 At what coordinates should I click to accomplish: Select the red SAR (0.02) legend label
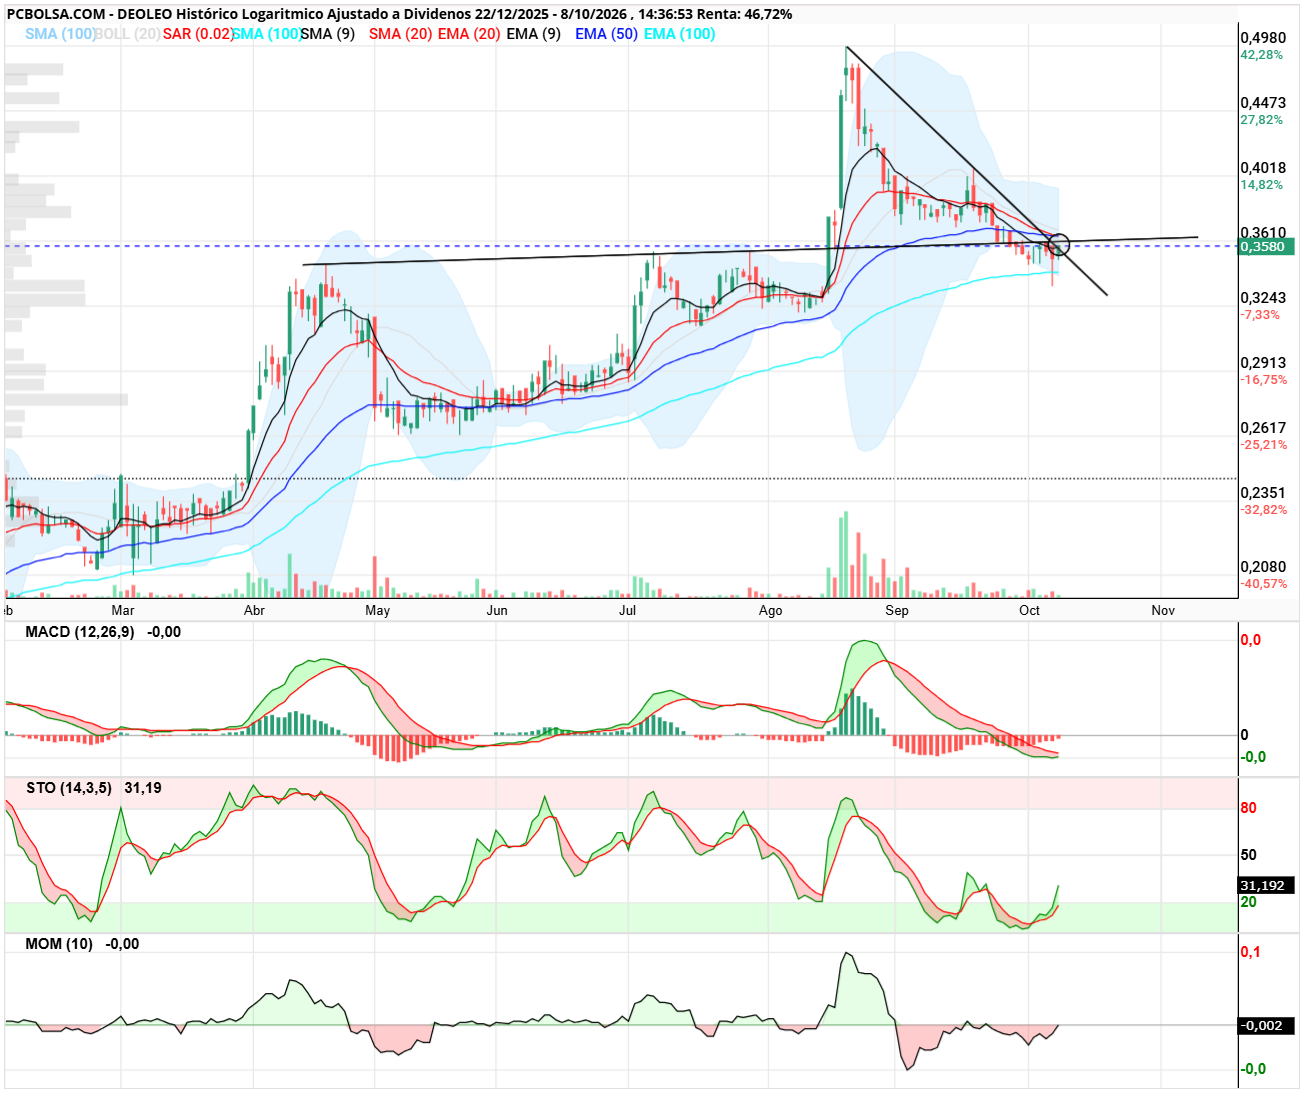(x=198, y=34)
